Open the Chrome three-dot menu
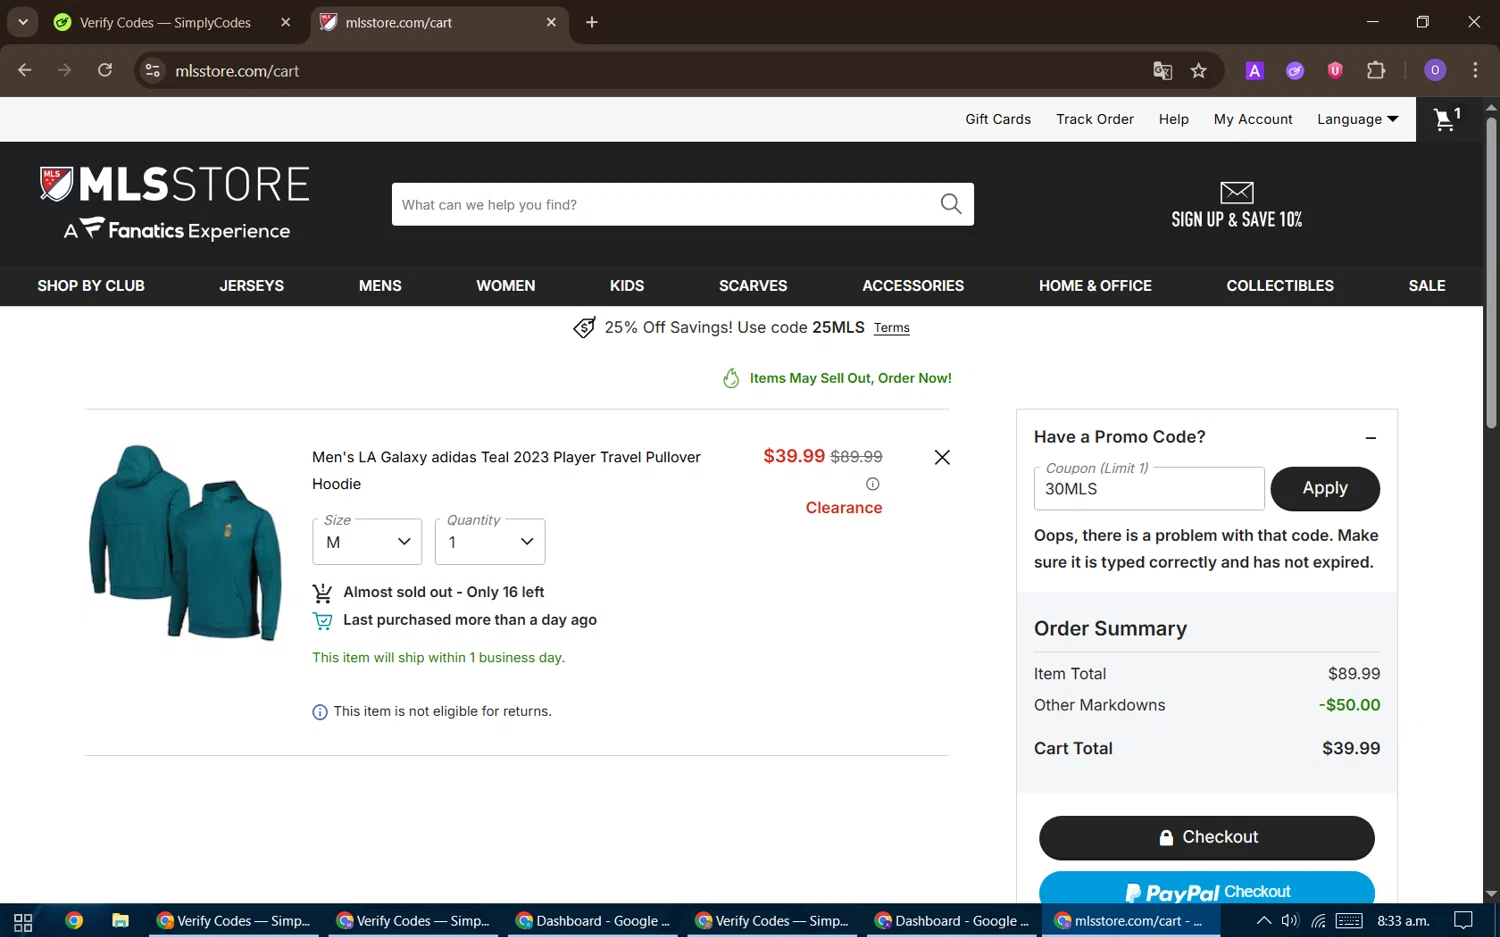This screenshot has width=1500, height=937. (x=1475, y=70)
